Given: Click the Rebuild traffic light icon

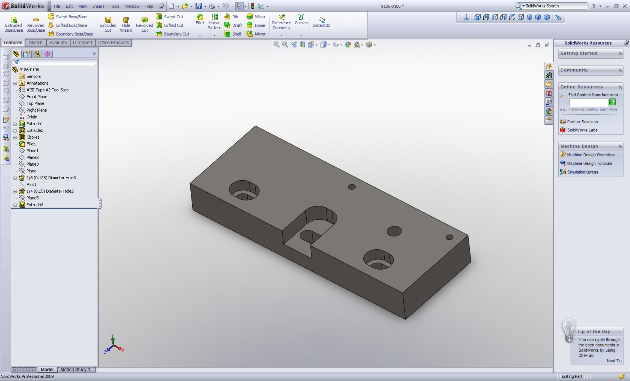Looking at the screenshot, I should pos(252,6).
